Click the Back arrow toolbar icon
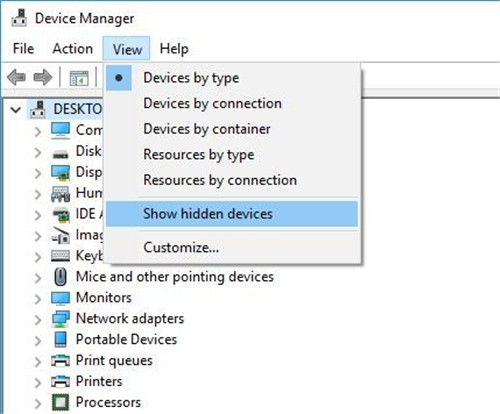 point(16,77)
